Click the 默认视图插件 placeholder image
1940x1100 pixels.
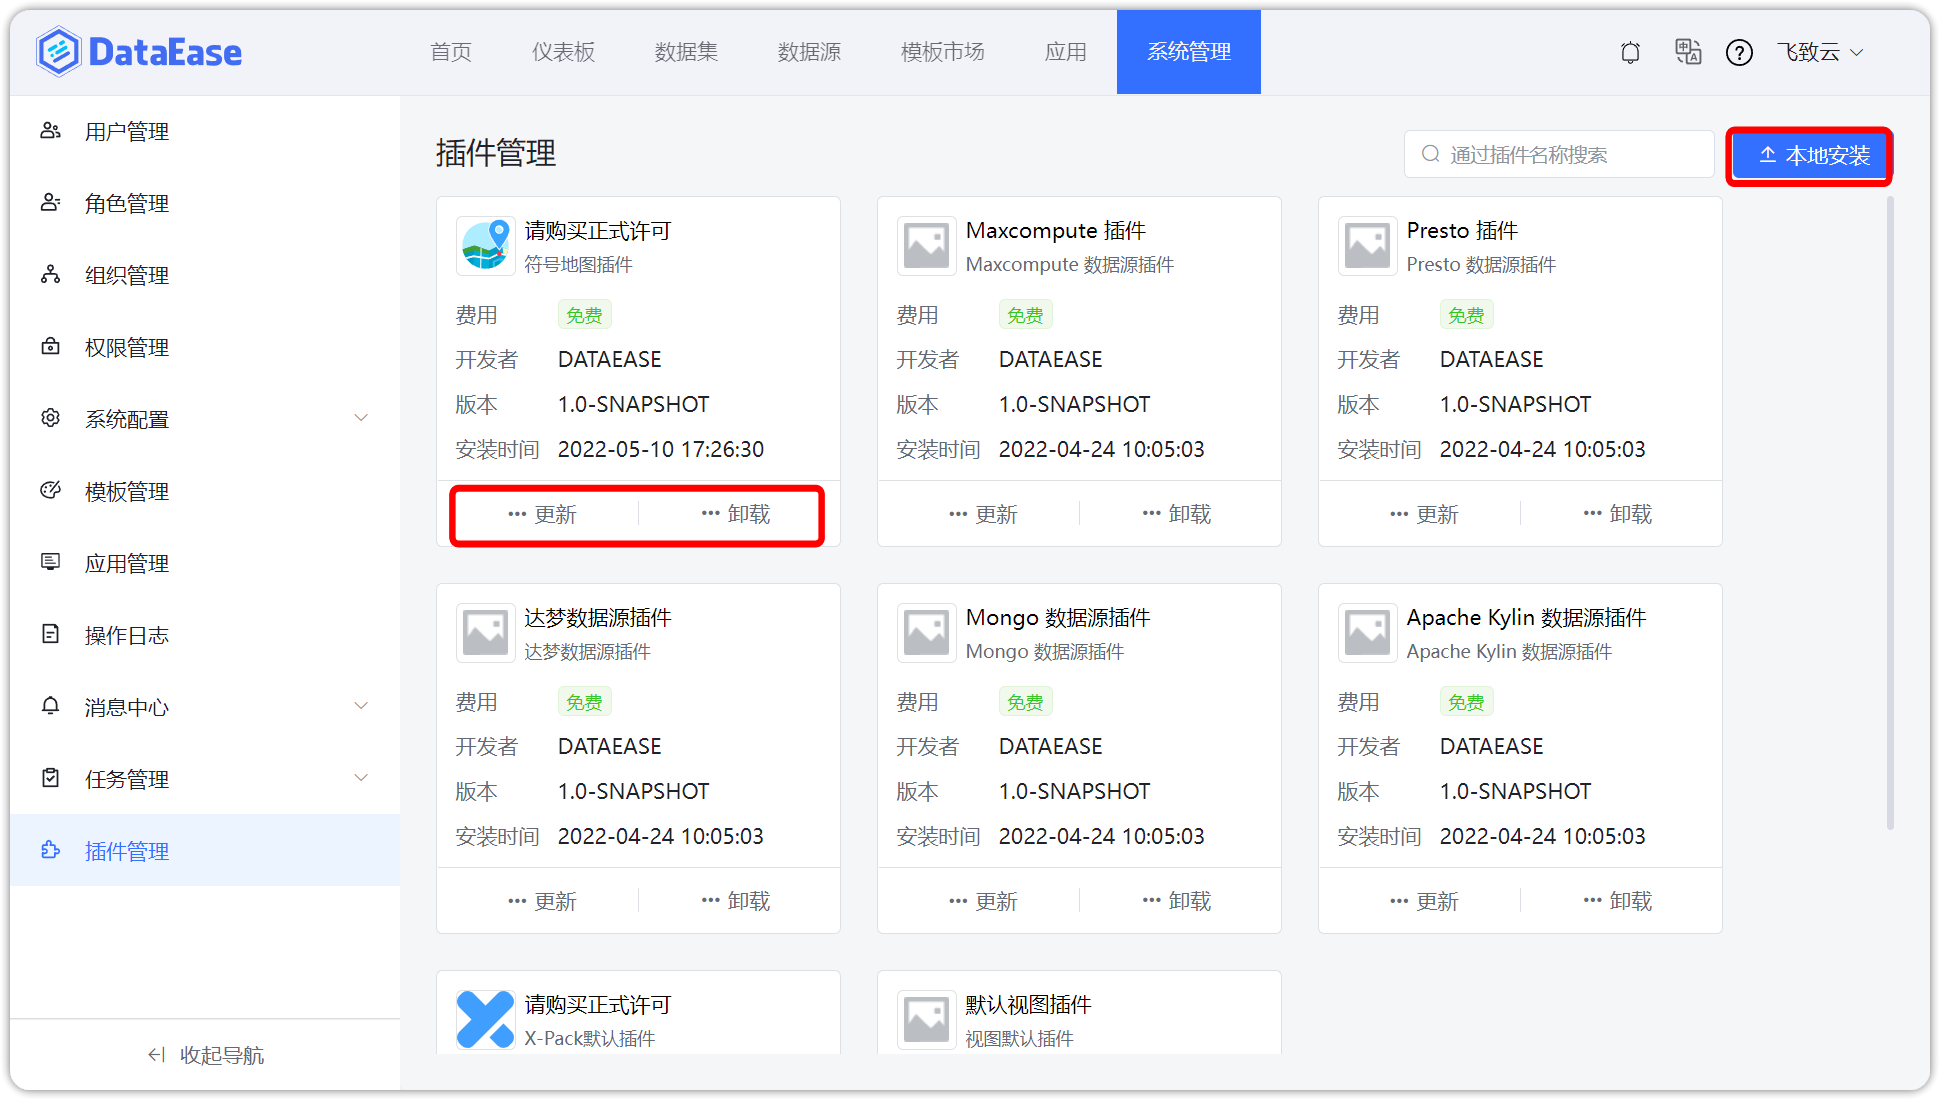pos(927,1020)
